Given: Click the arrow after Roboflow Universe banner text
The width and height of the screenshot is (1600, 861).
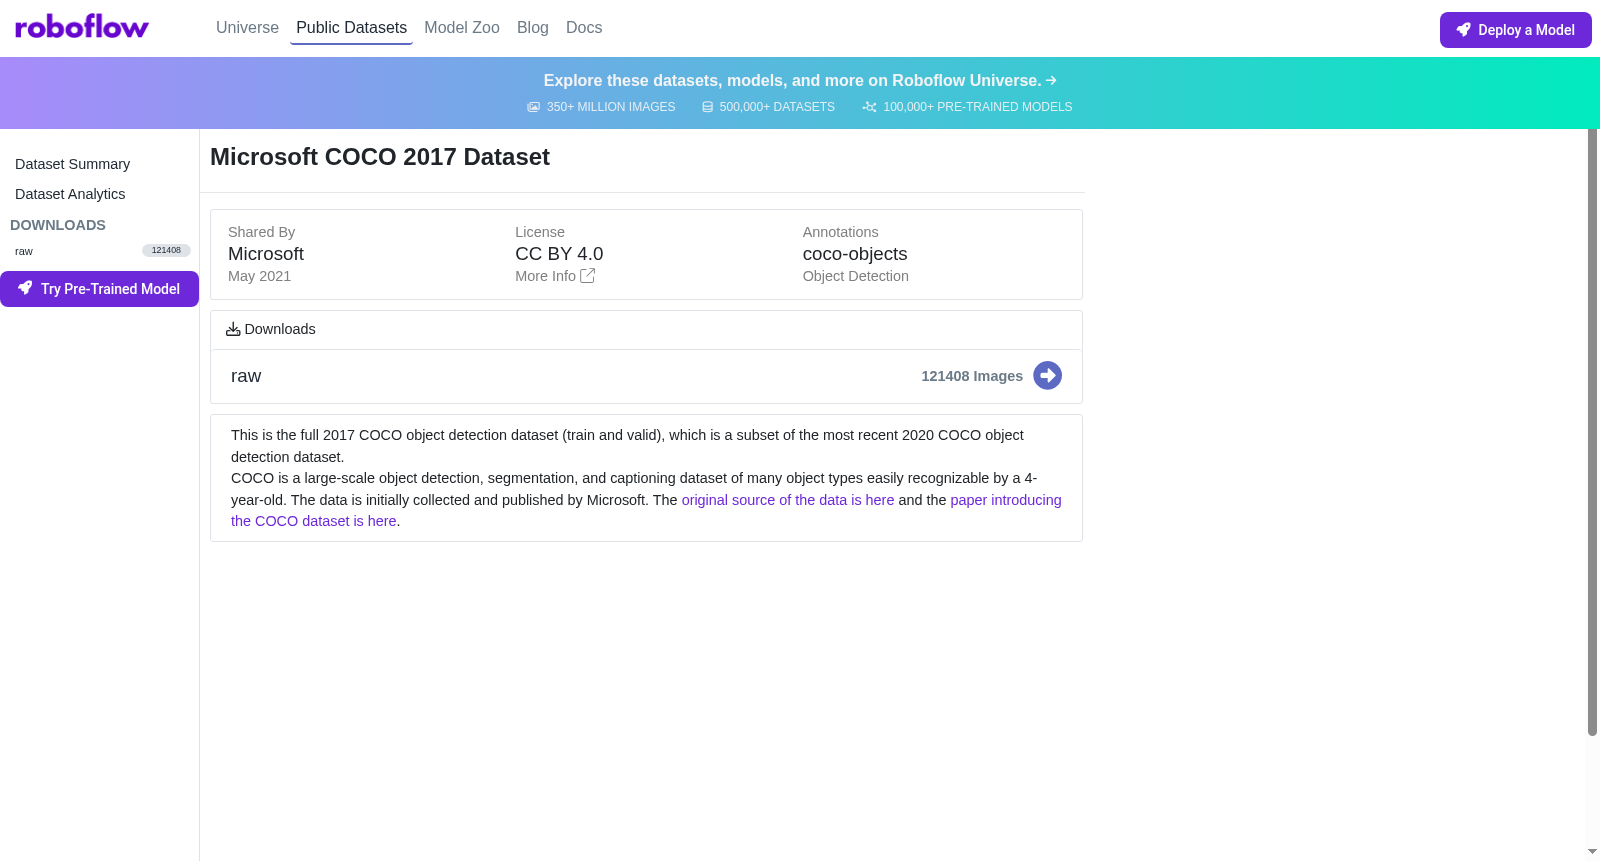Looking at the screenshot, I should [1051, 80].
